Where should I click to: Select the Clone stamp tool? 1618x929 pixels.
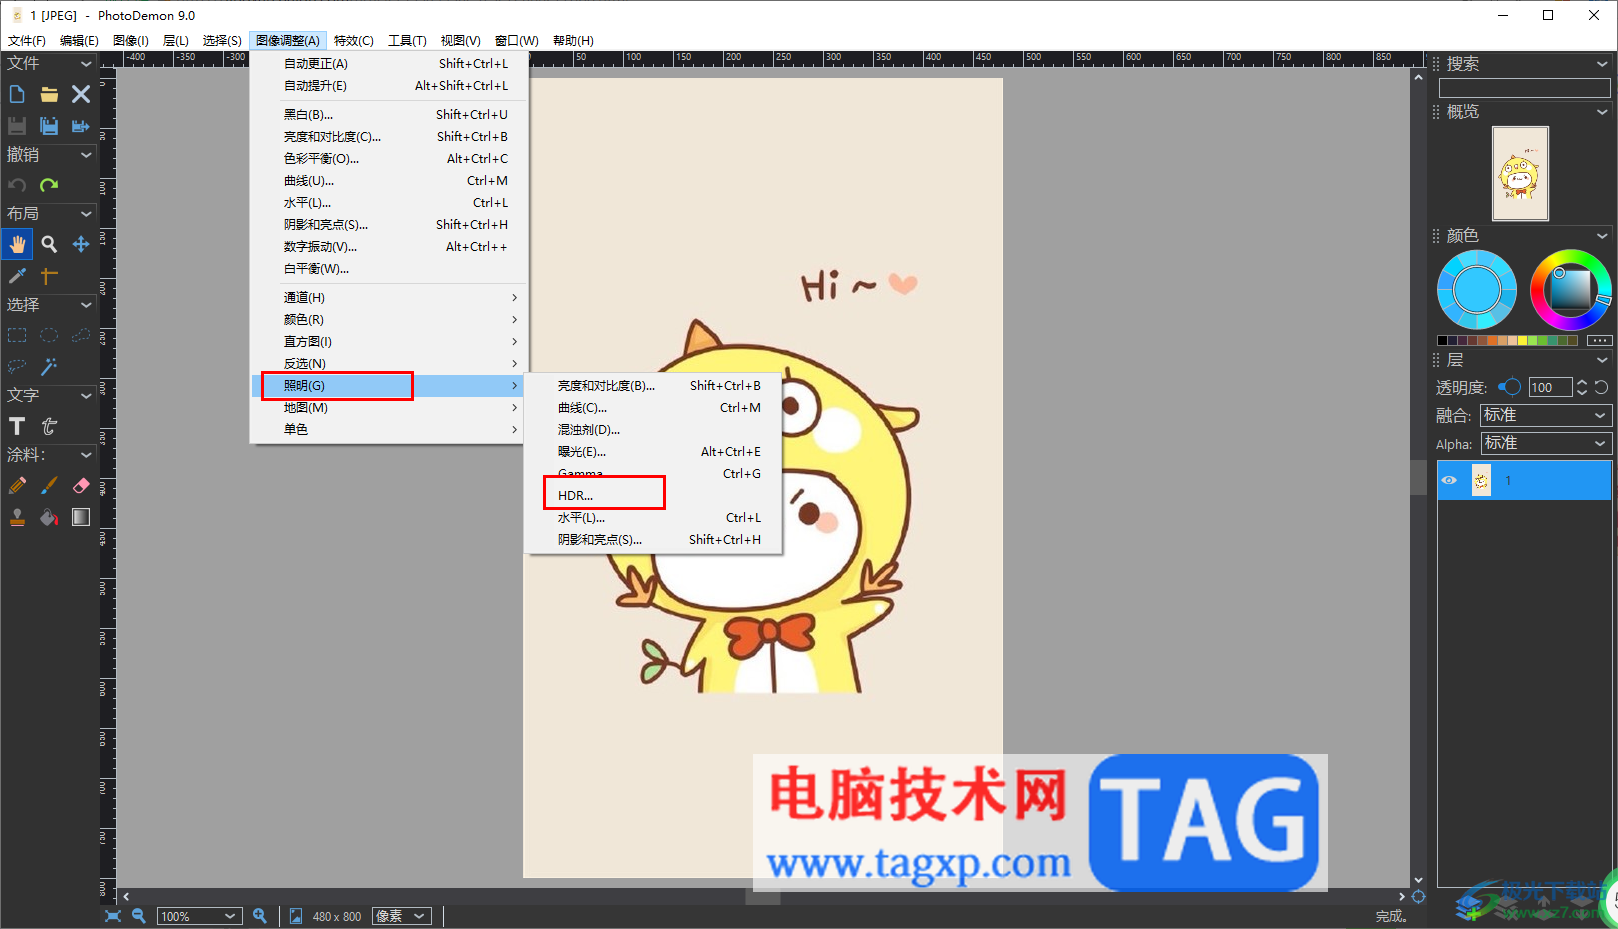point(17,517)
